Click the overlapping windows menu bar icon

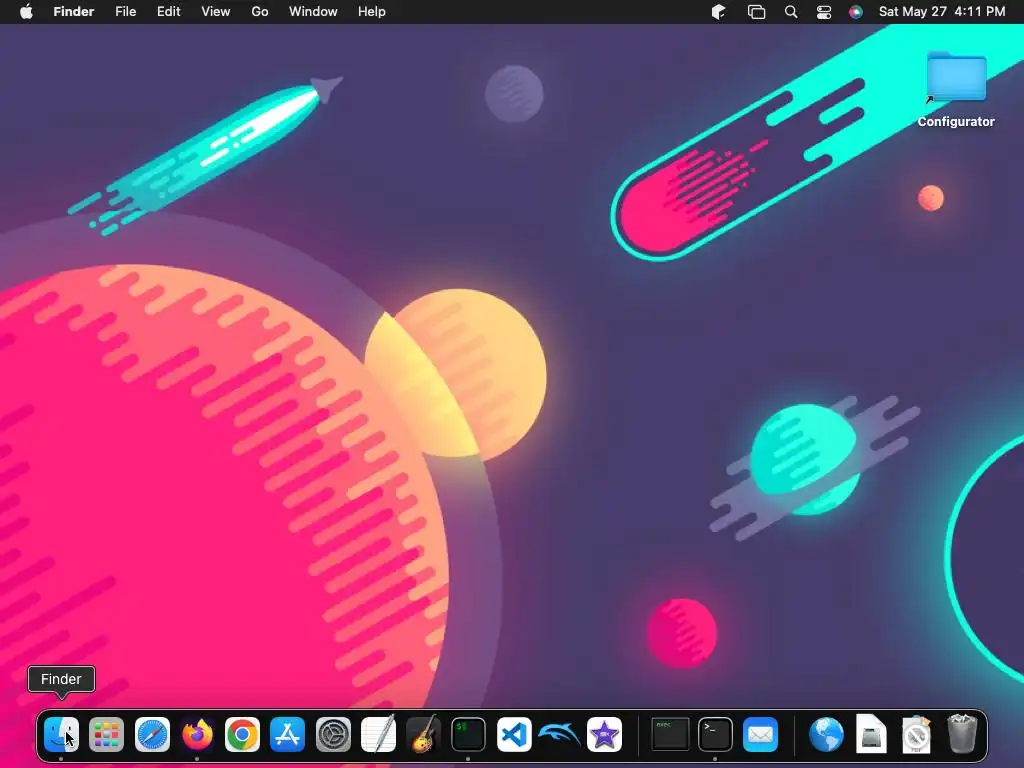tap(756, 12)
